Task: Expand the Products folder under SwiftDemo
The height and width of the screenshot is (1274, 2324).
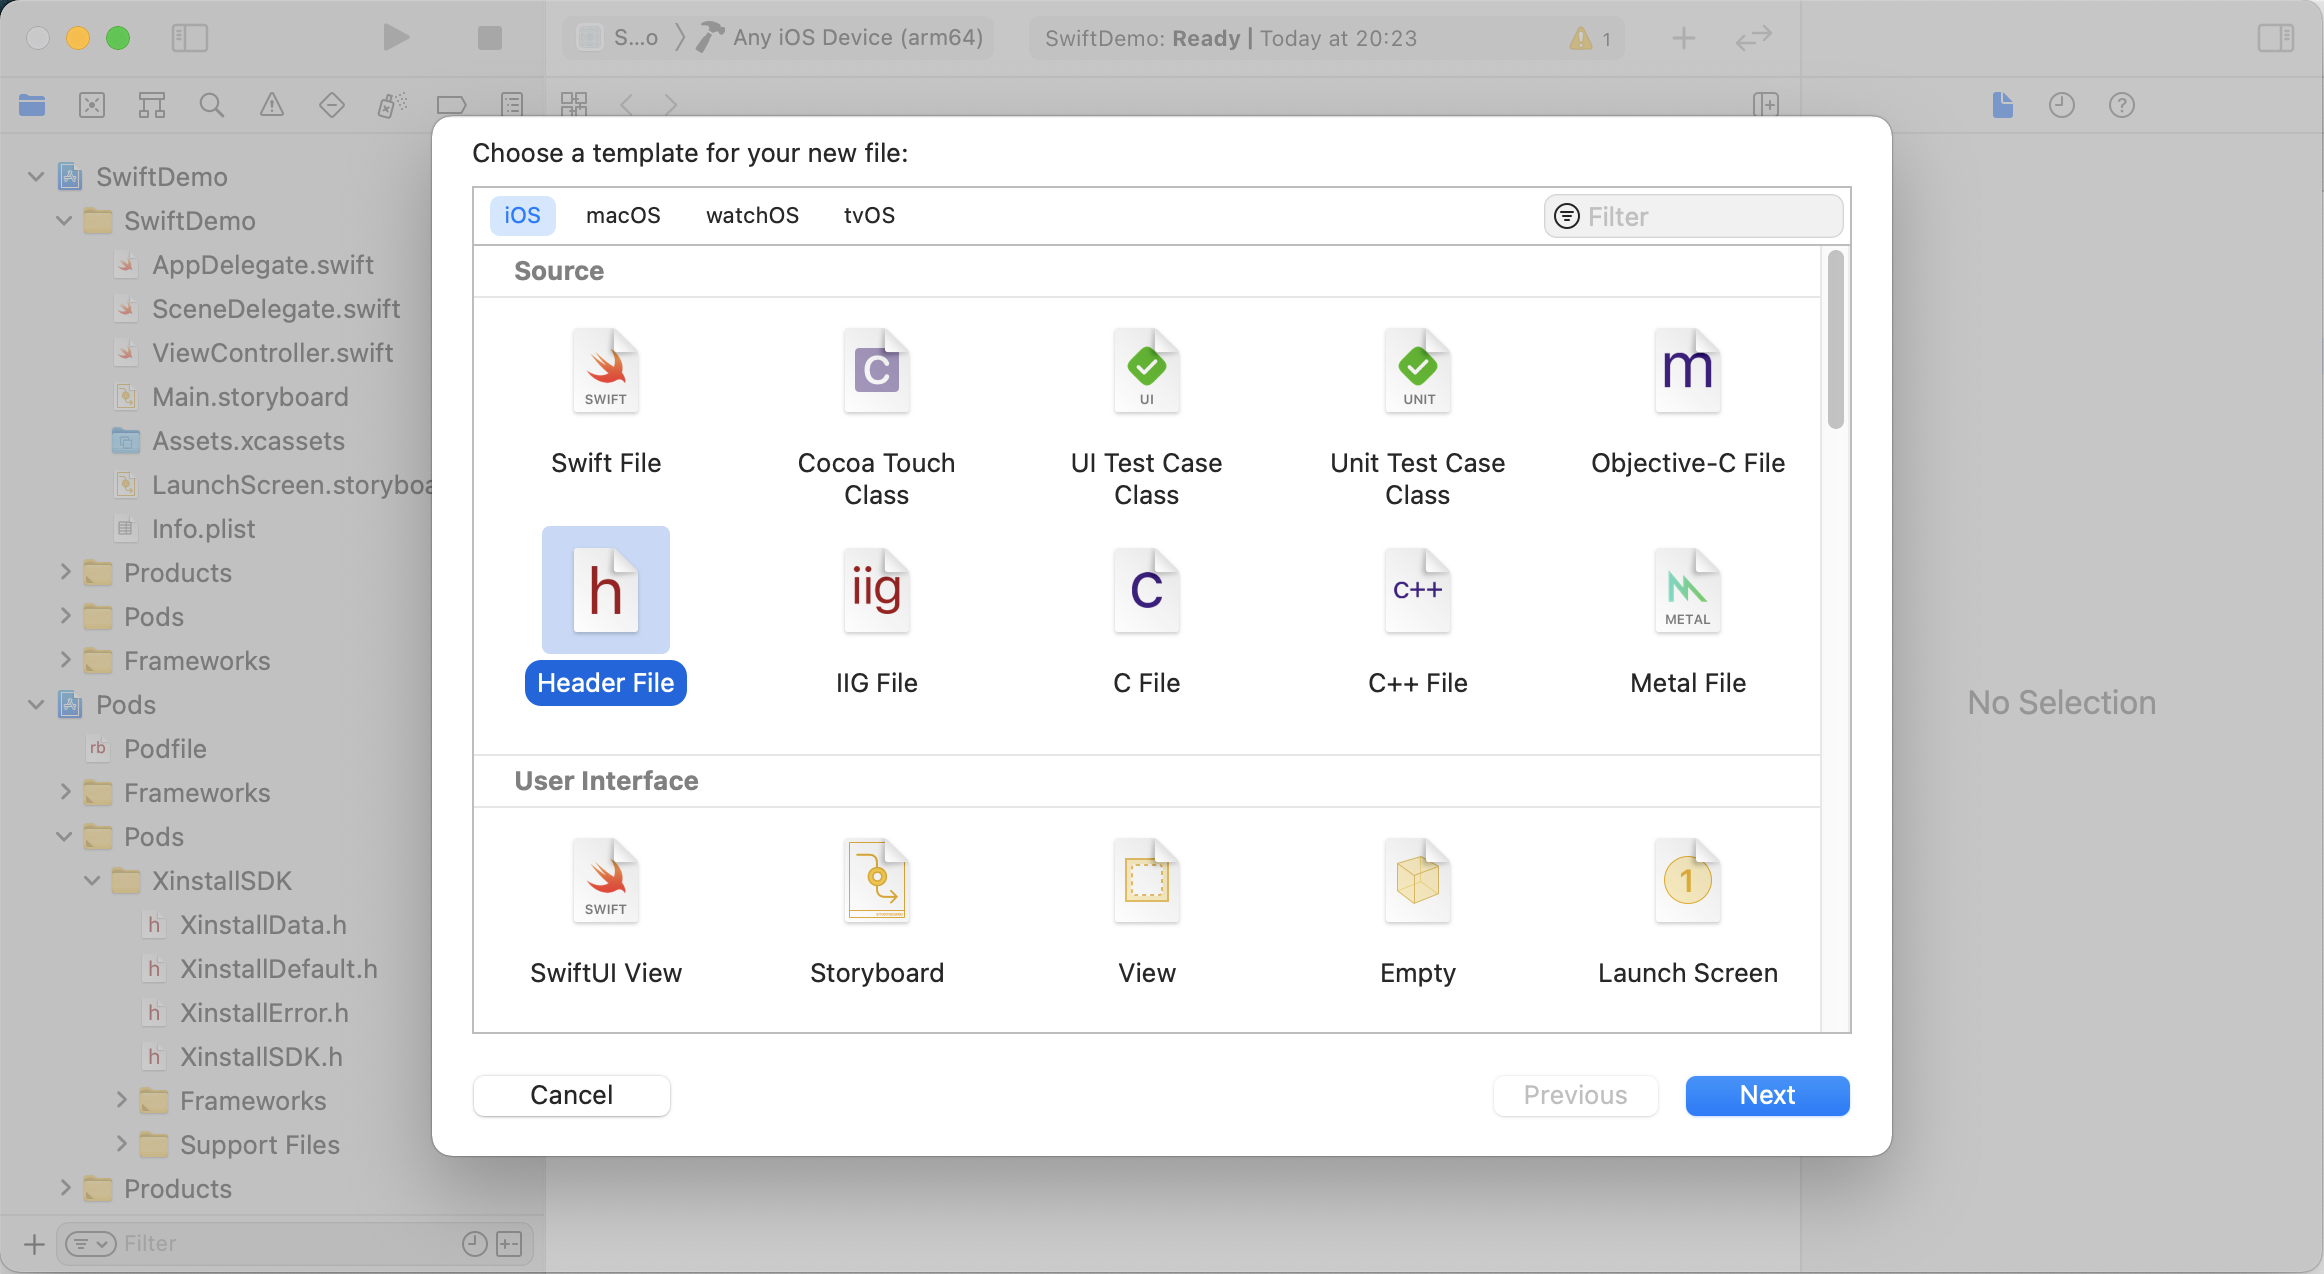Action: coord(66,573)
